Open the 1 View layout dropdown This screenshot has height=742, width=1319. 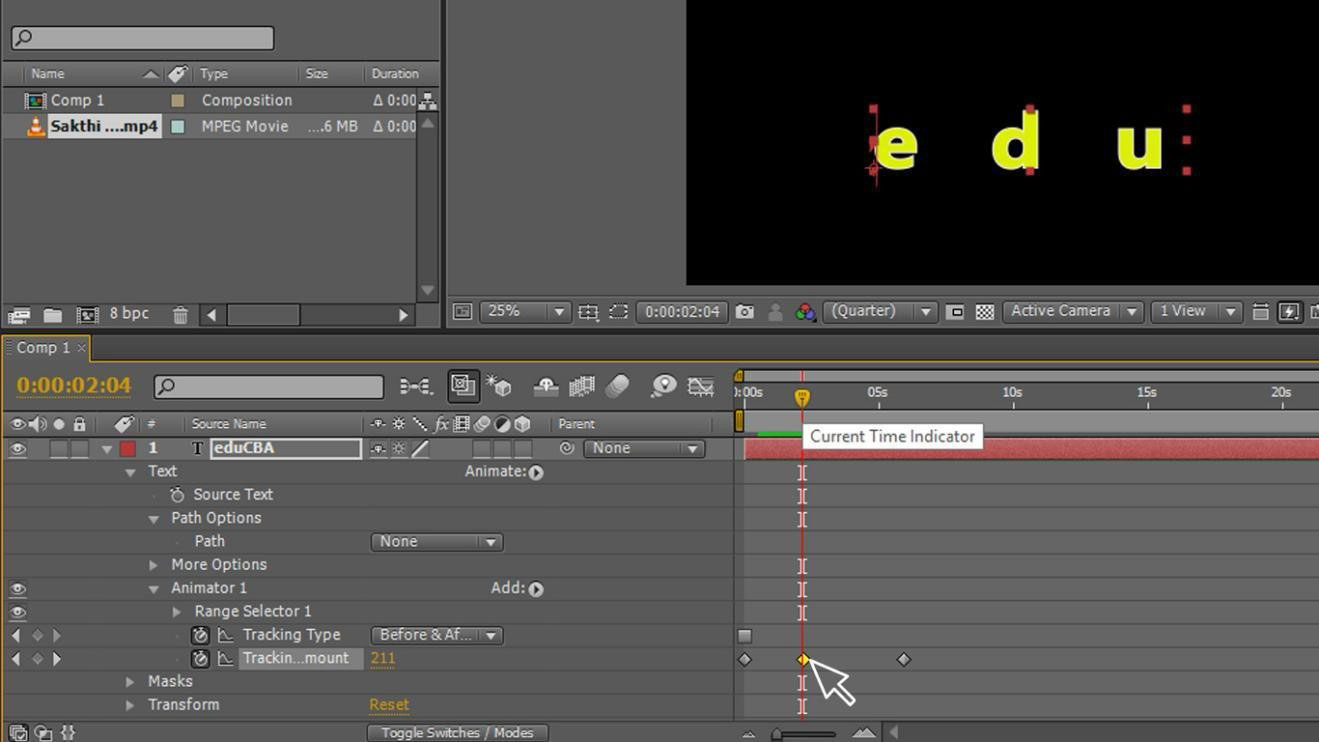click(1196, 312)
